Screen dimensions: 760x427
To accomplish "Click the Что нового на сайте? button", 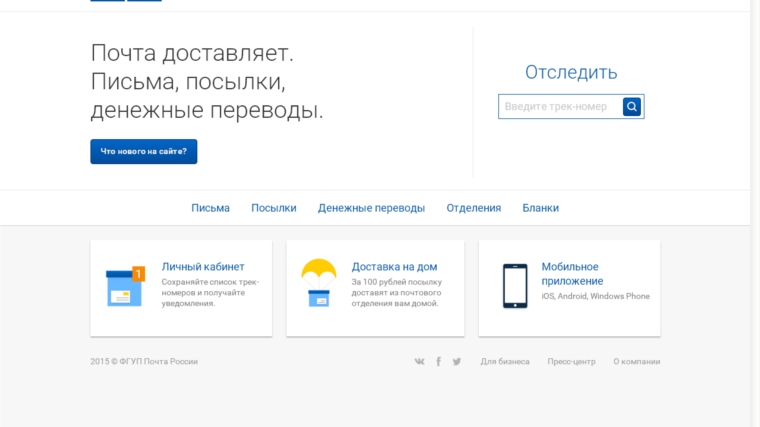I will (x=143, y=152).
